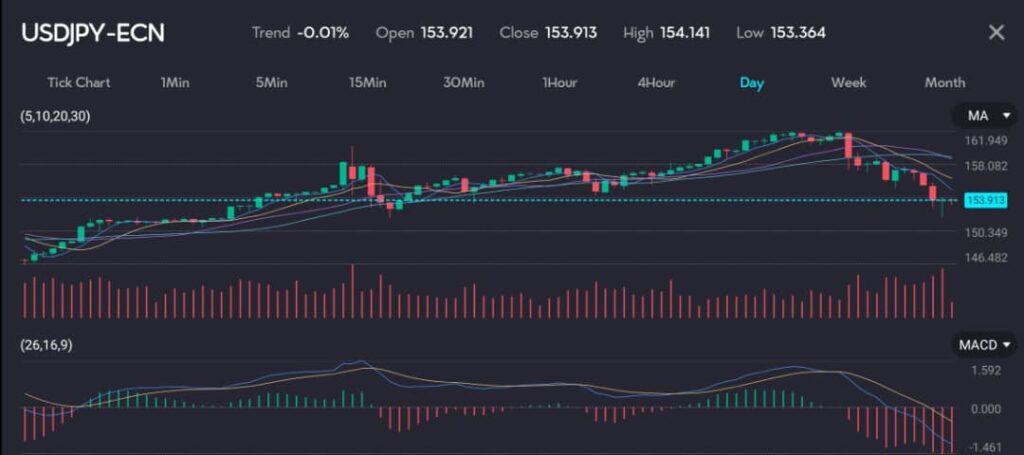Close the USDJPY-ECN chart panel
Screen dimensions: 1024x455
pyautogui.click(x=995, y=33)
